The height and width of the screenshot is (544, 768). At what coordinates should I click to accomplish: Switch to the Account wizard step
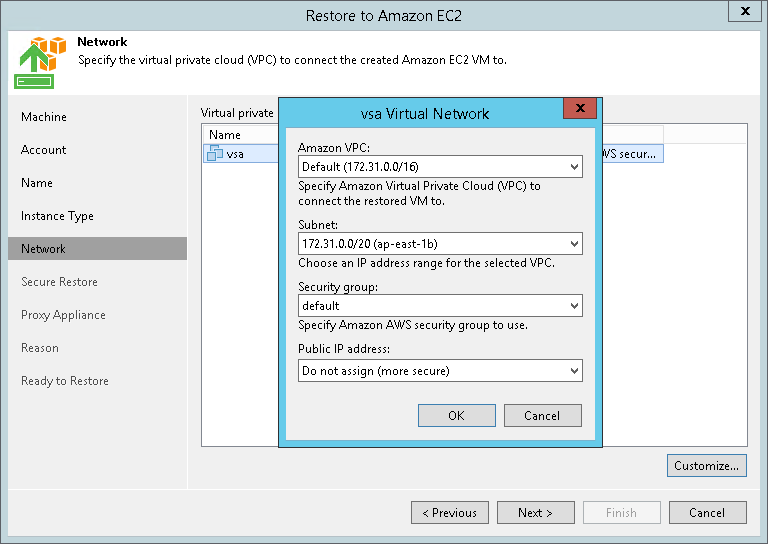[x=44, y=150]
